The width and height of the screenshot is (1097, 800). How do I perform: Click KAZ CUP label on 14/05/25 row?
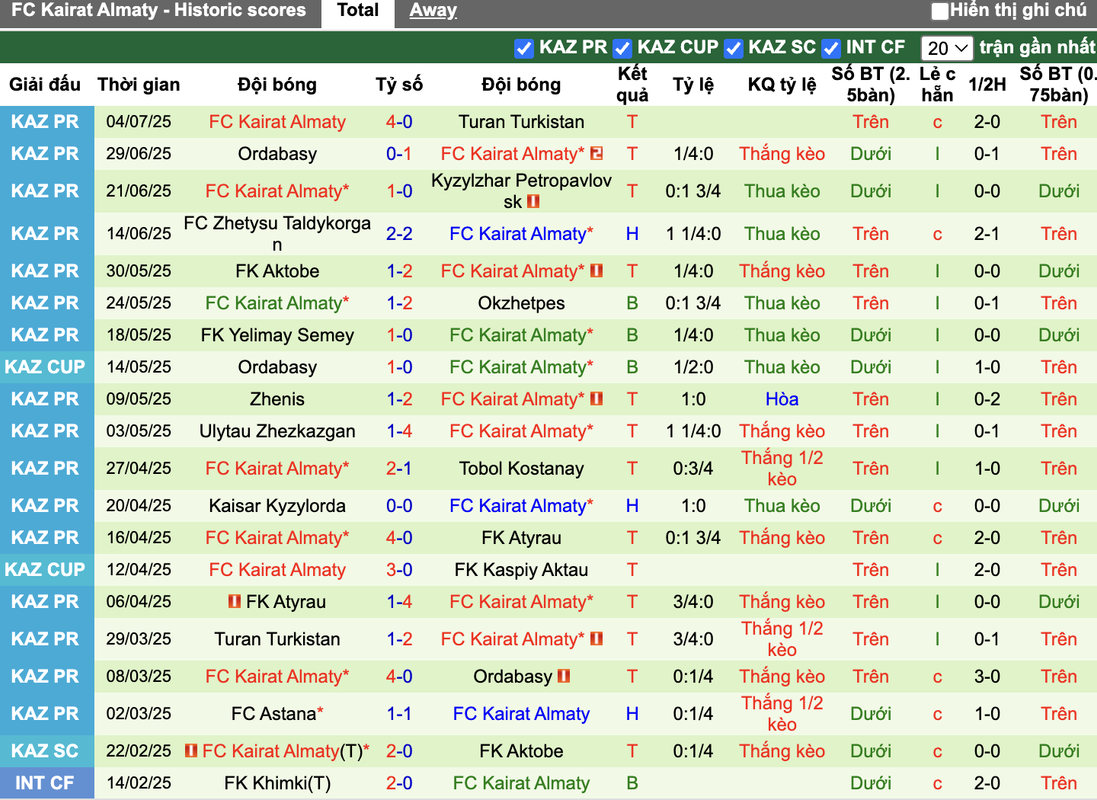[44, 367]
